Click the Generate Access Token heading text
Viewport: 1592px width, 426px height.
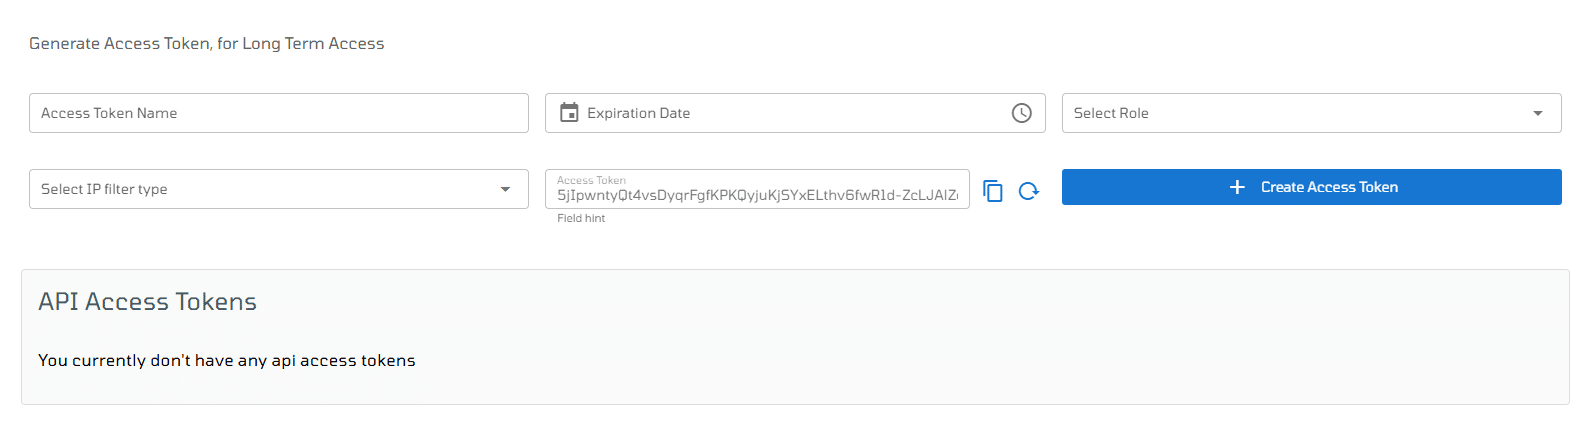click(x=206, y=43)
